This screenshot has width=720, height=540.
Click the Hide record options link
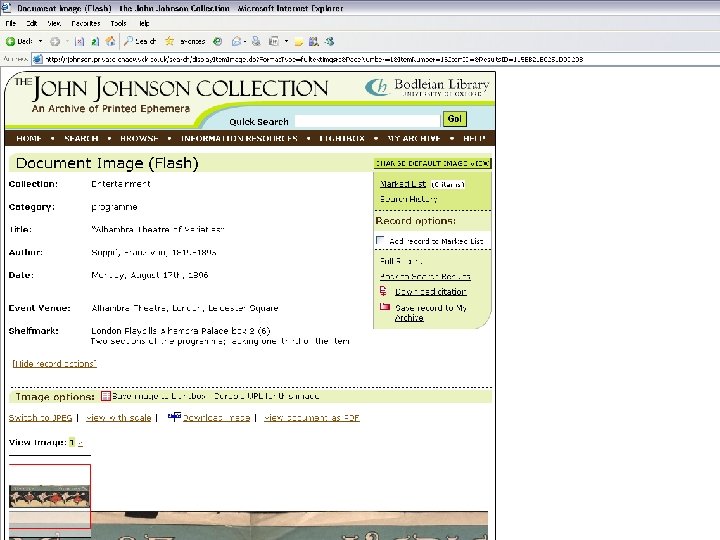point(54,364)
